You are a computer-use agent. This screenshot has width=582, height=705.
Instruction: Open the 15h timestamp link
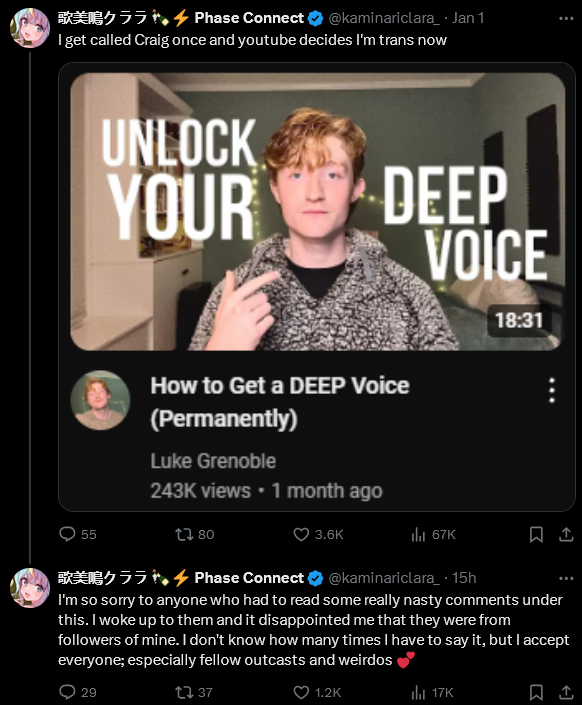(464, 578)
